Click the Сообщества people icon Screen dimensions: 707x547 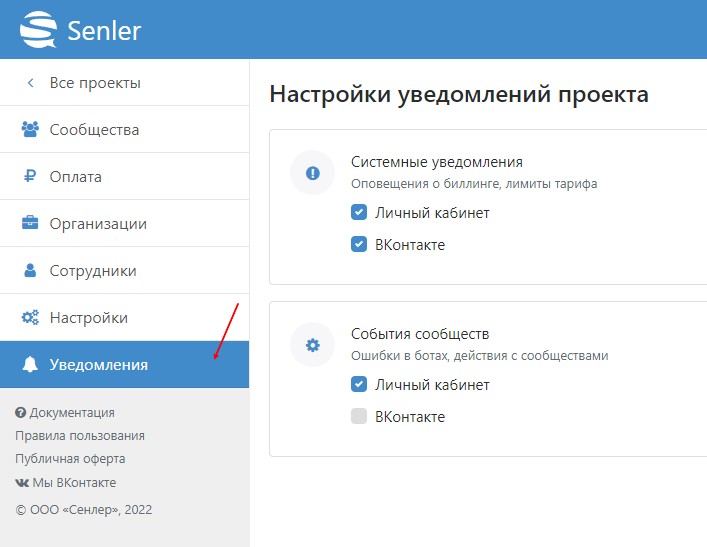30,129
